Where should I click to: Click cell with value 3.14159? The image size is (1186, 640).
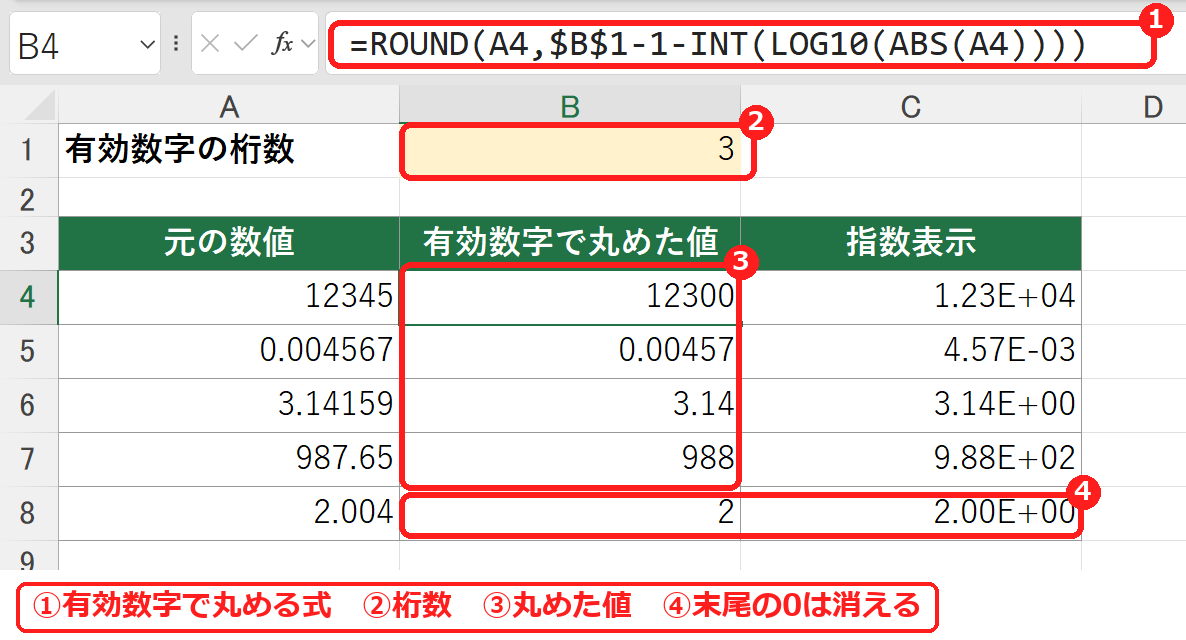pos(229,405)
